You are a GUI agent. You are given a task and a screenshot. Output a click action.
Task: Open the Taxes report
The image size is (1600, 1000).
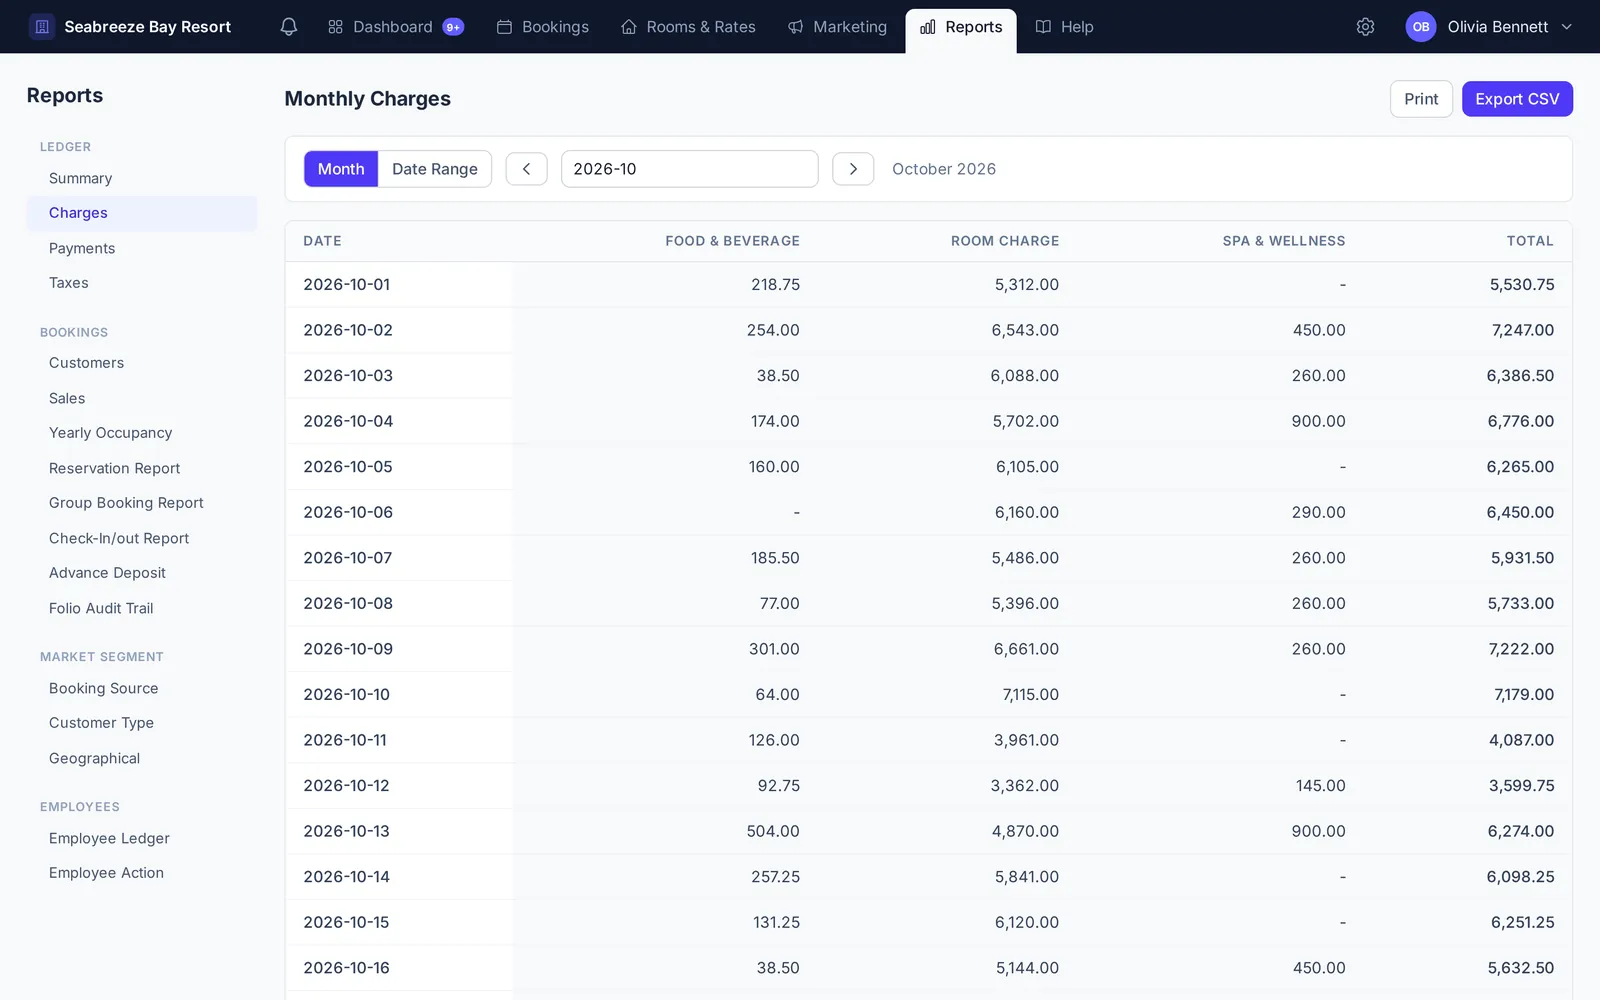coord(141,283)
